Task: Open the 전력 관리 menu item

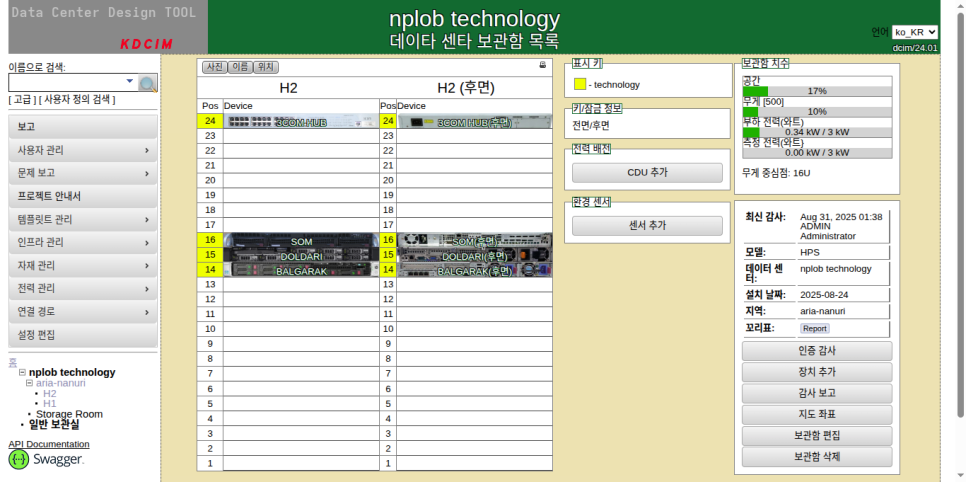Action: pyautogui.click(x=82, y=288)
